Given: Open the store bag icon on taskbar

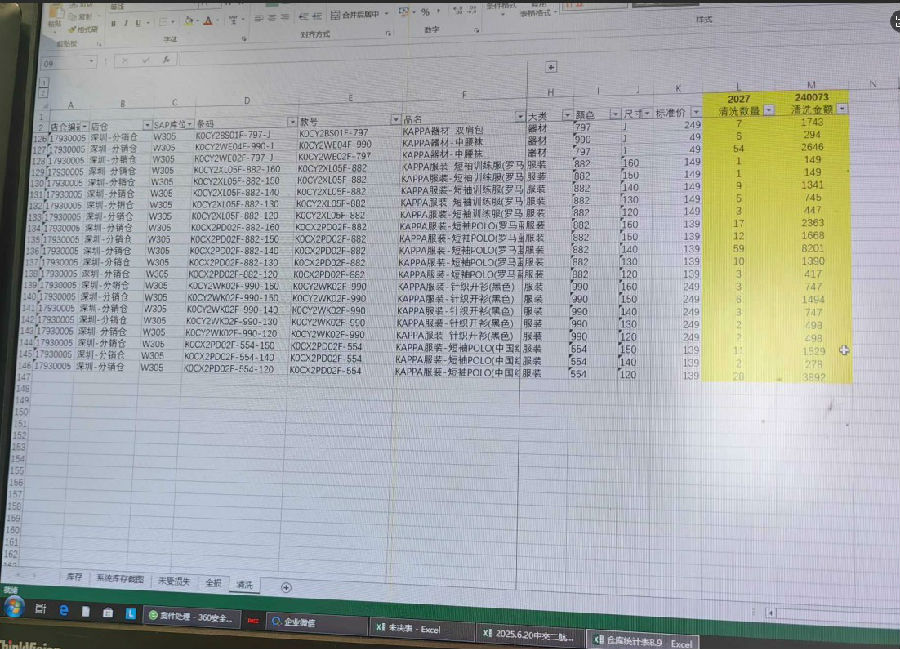Looking at the screenshot, I should click(x=108, y=613).
